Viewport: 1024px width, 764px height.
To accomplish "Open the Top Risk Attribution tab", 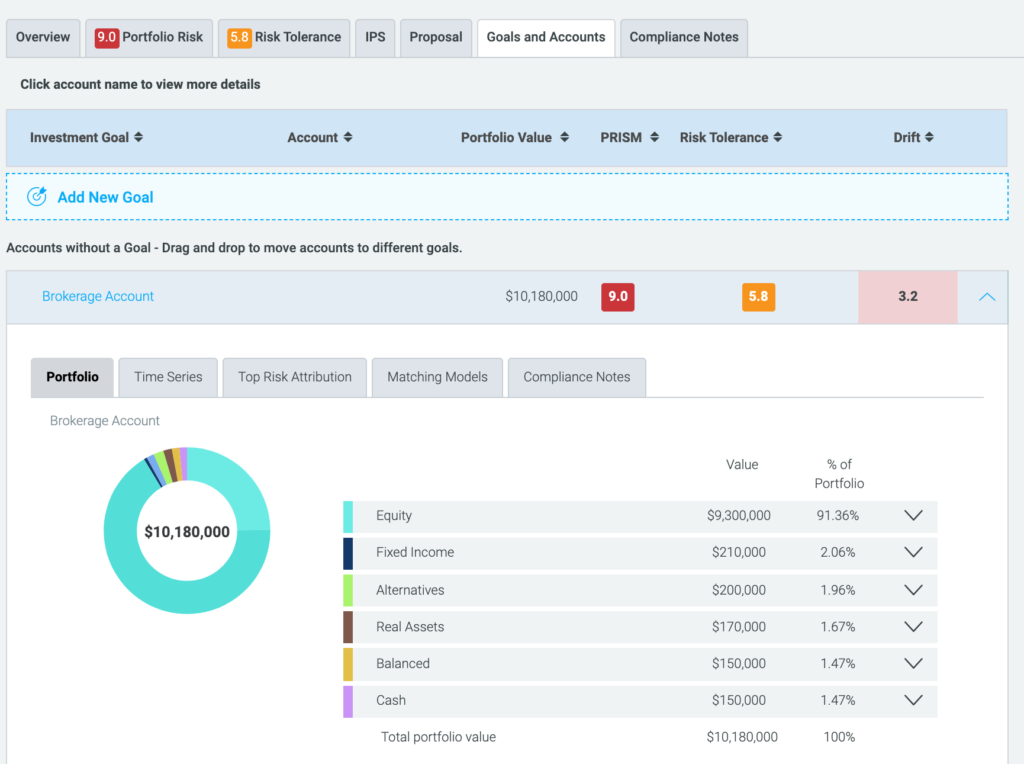I will (x=295, y=377).
